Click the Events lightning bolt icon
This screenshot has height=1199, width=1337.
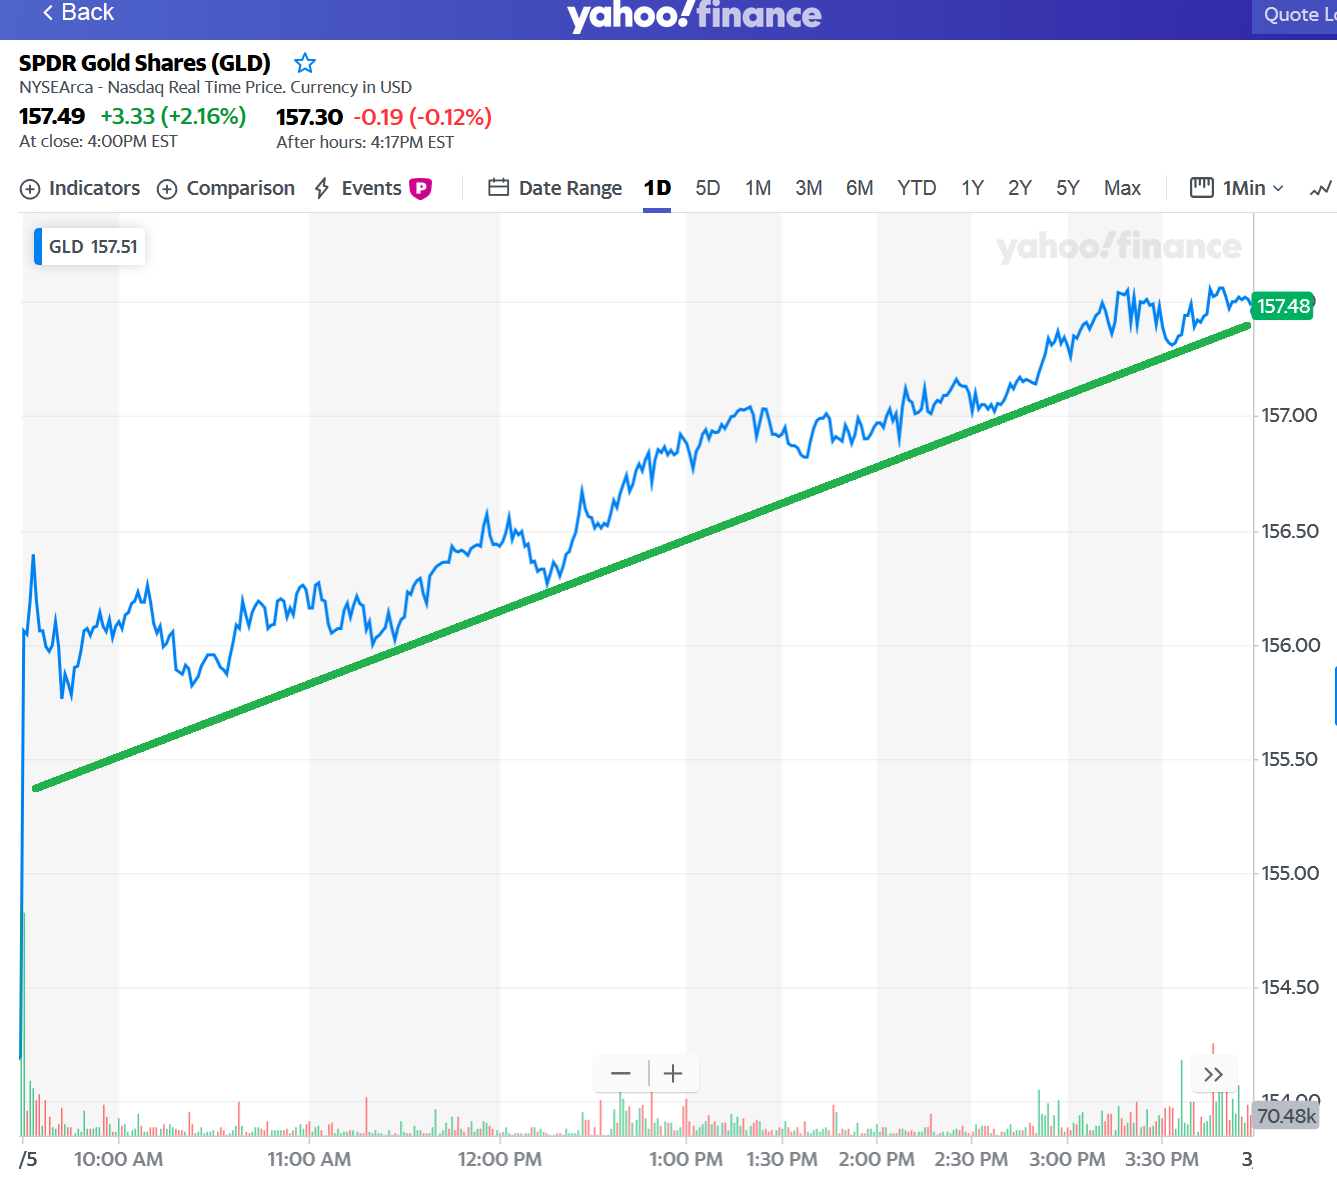322,188
